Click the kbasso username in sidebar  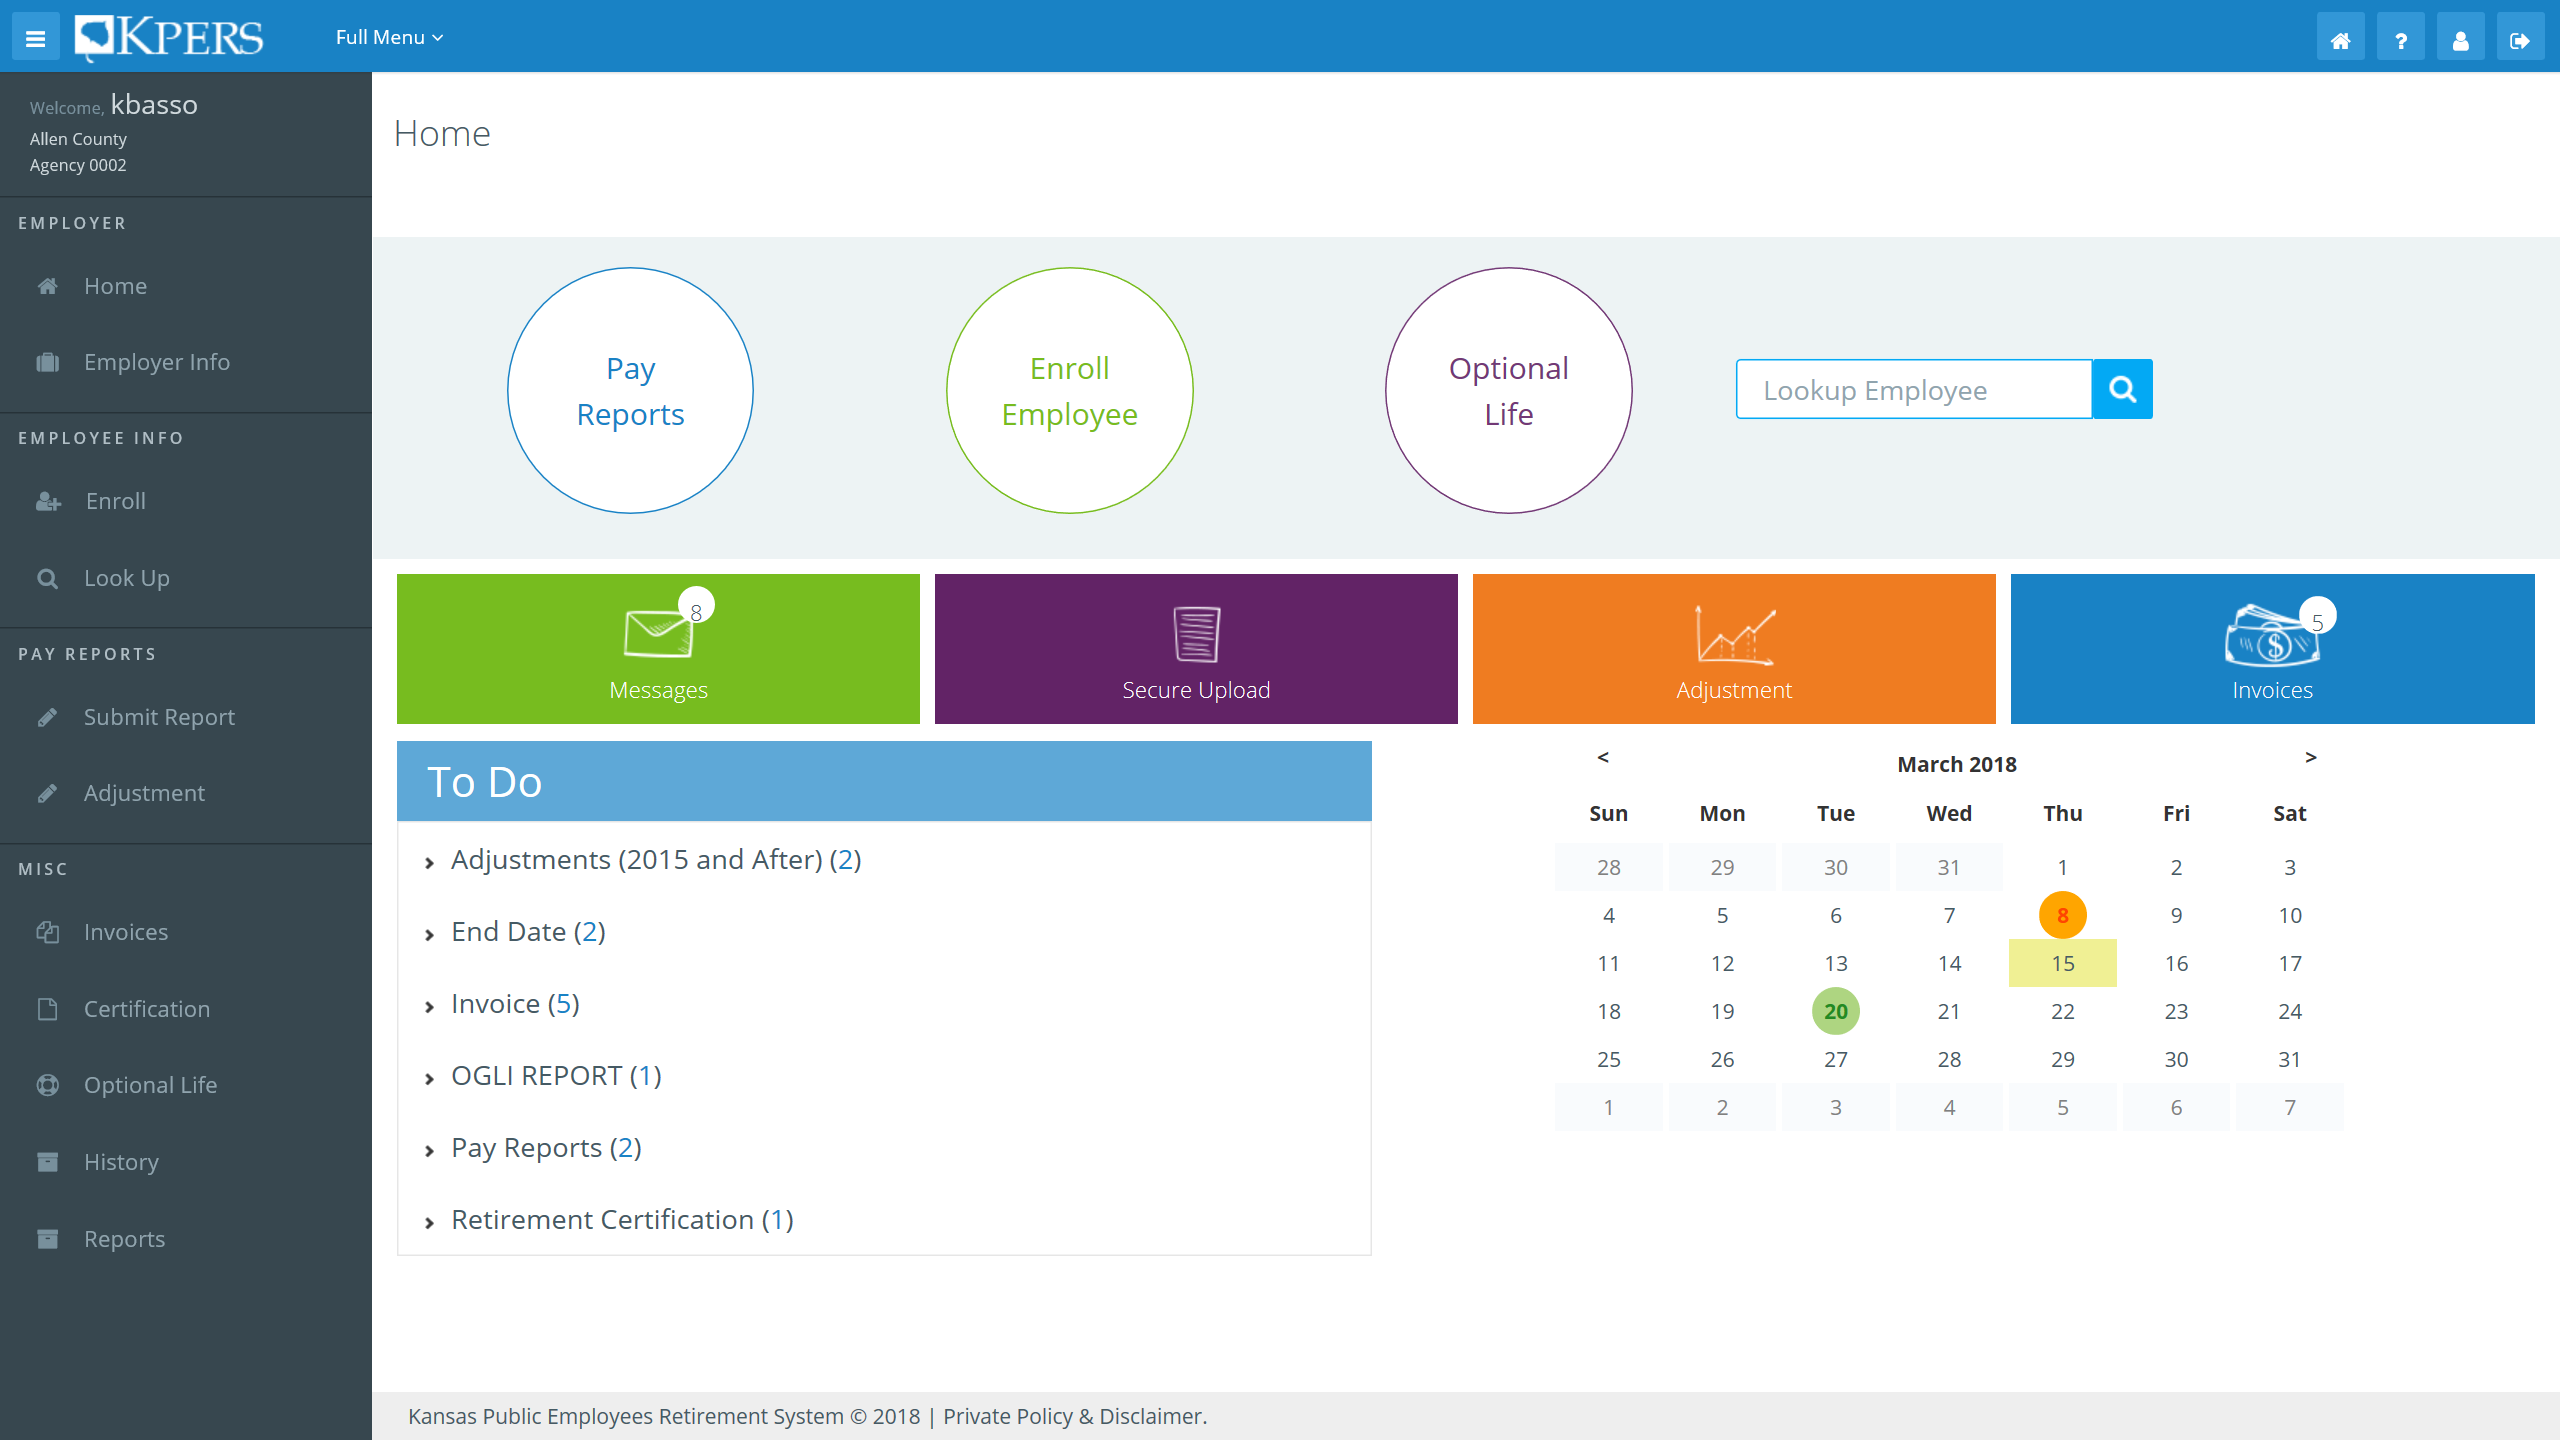[x=154, y=105]
